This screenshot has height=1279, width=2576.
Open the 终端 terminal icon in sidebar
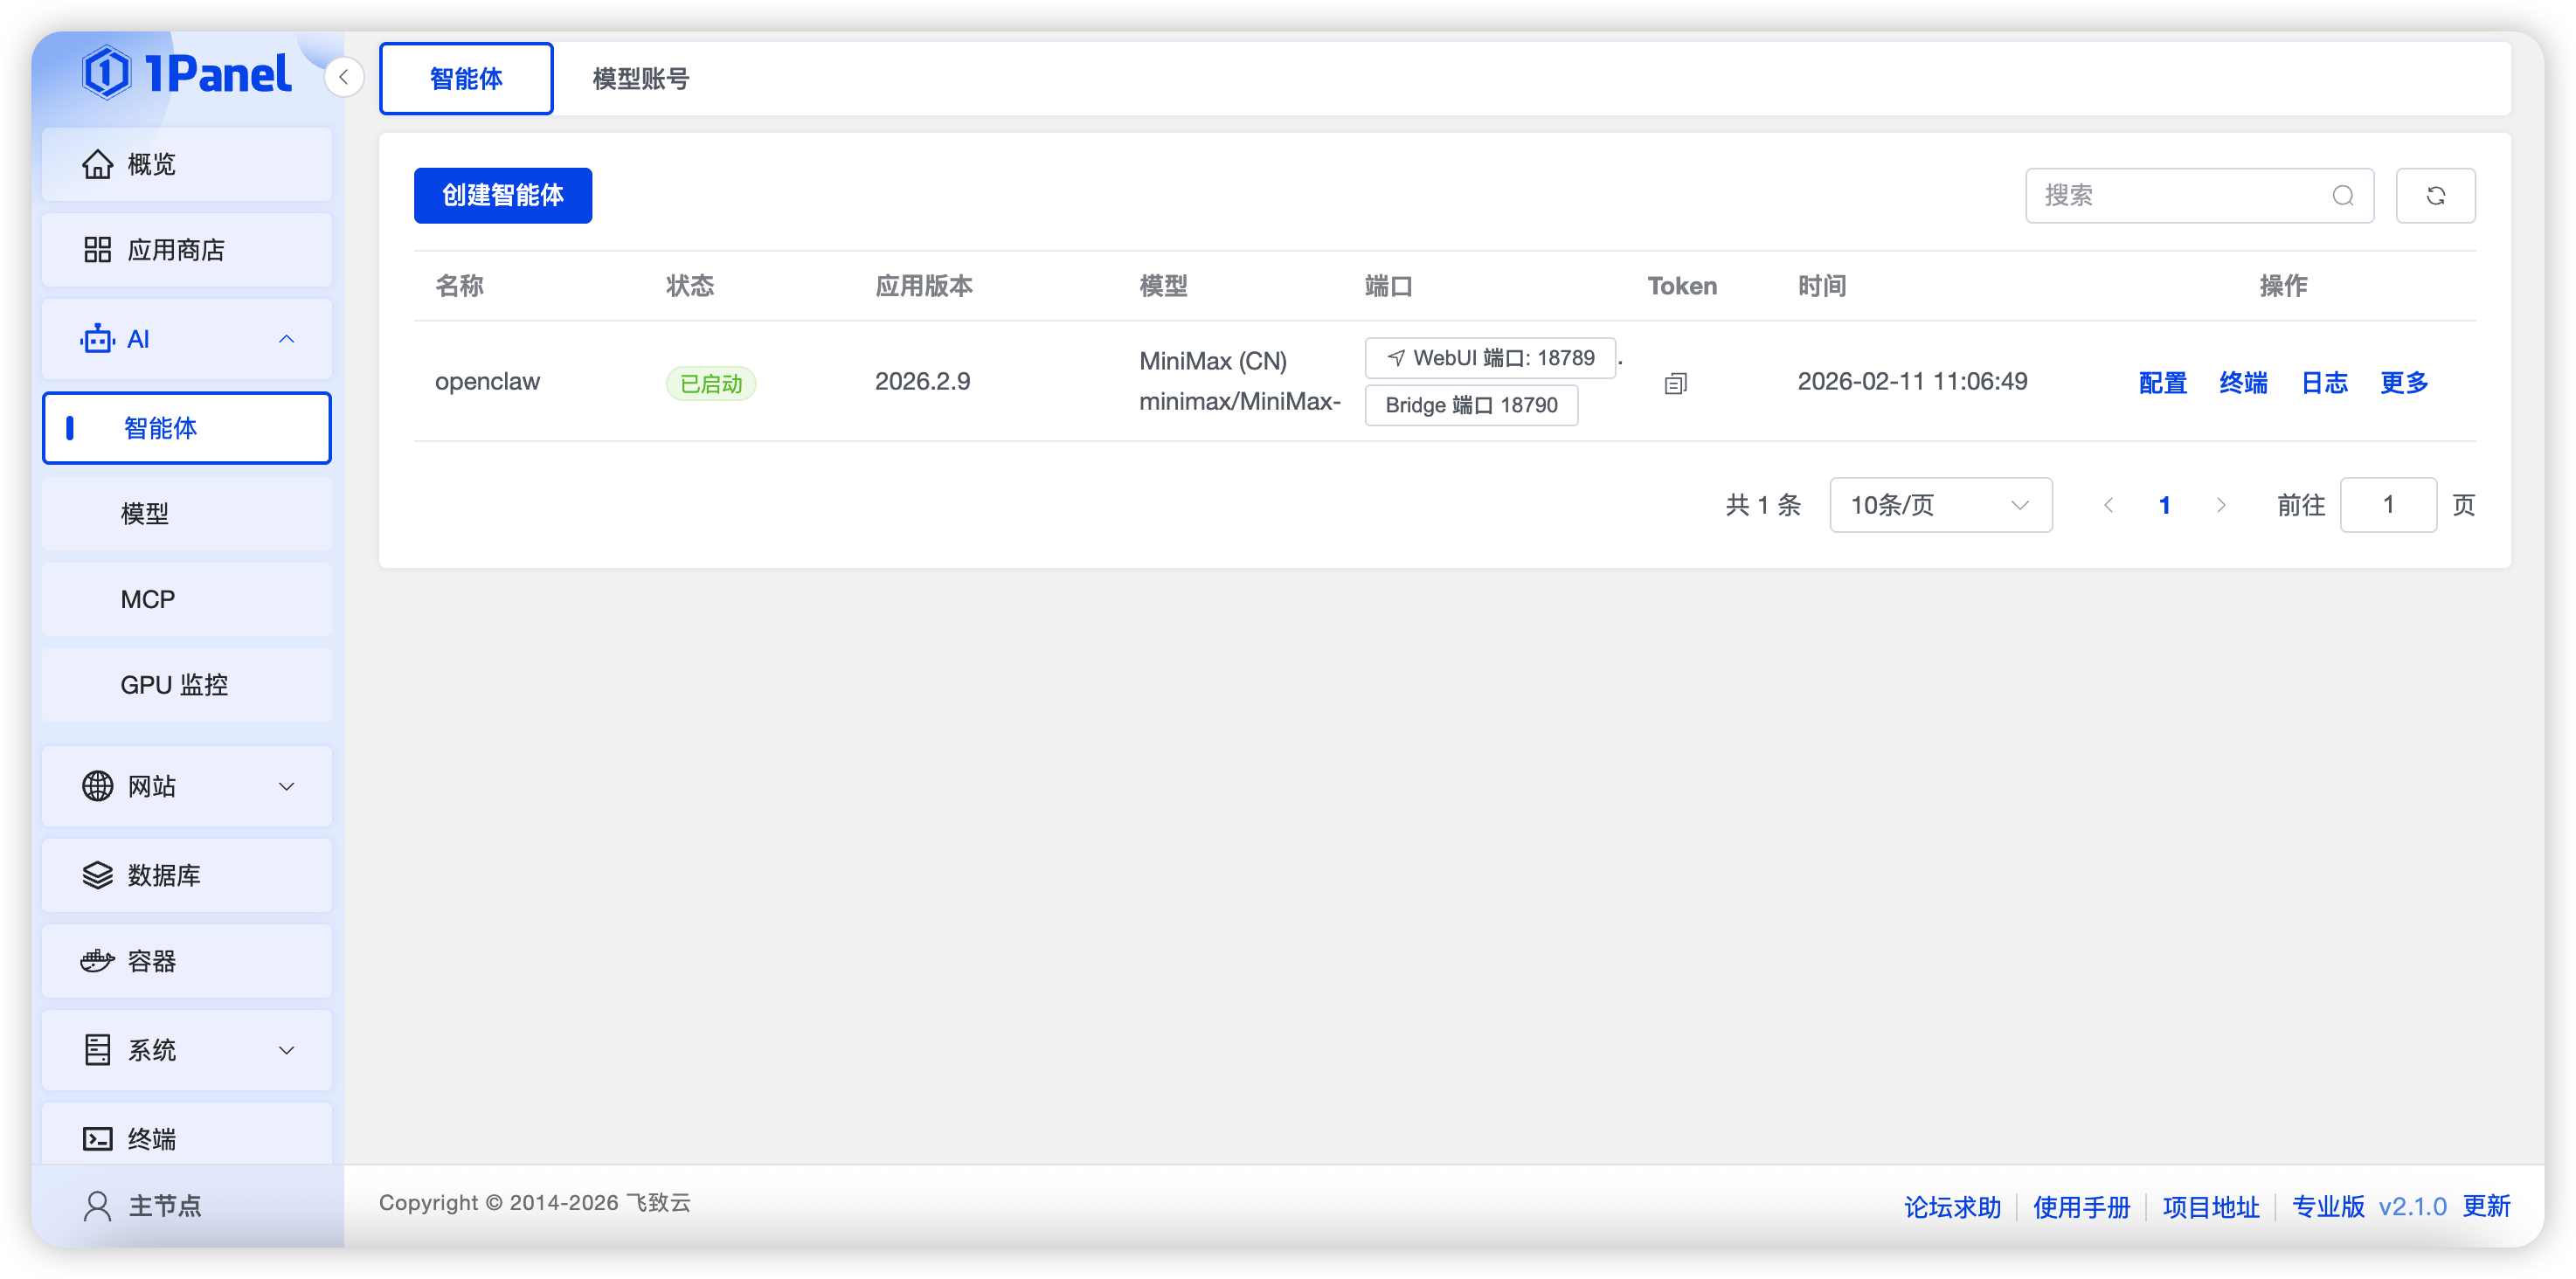[x=97, y=1137]
